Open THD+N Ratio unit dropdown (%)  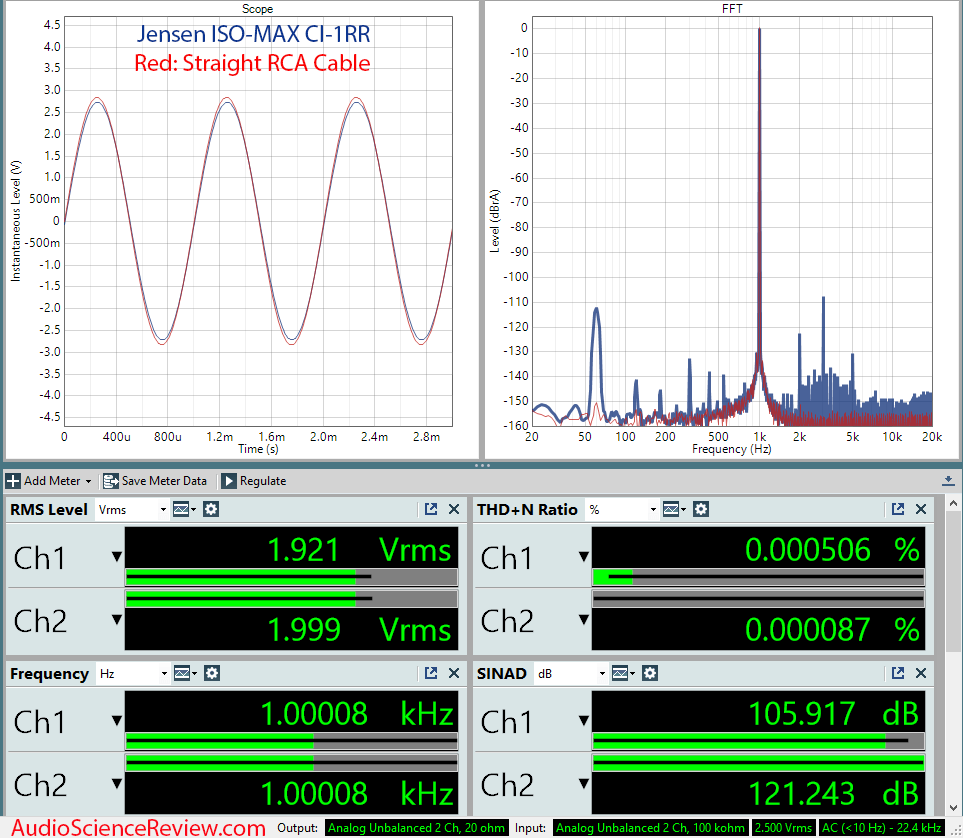622,509
